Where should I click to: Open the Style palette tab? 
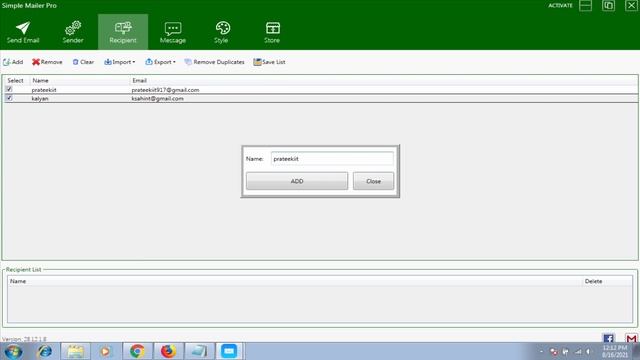(222, 32)
